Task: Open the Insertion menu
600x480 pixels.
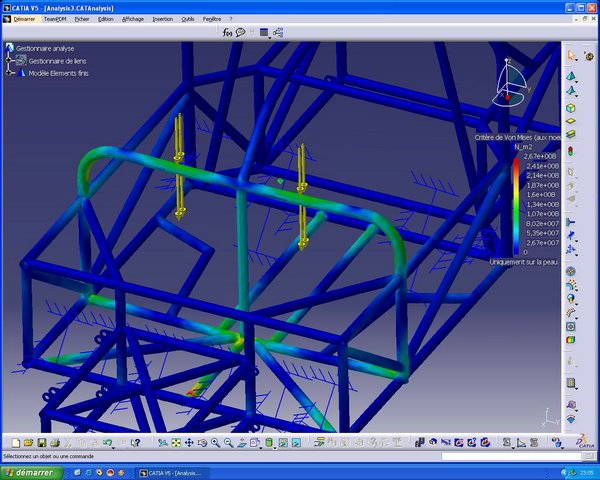Action: click(x=163, y=19)
